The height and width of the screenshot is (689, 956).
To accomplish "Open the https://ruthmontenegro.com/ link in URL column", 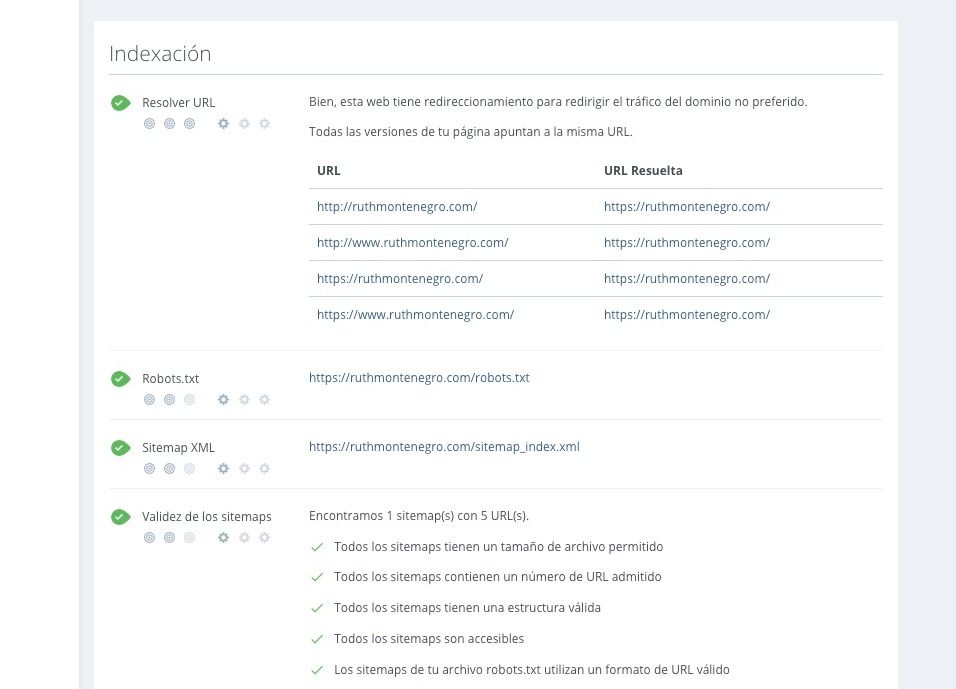I will tap(400, 279).
